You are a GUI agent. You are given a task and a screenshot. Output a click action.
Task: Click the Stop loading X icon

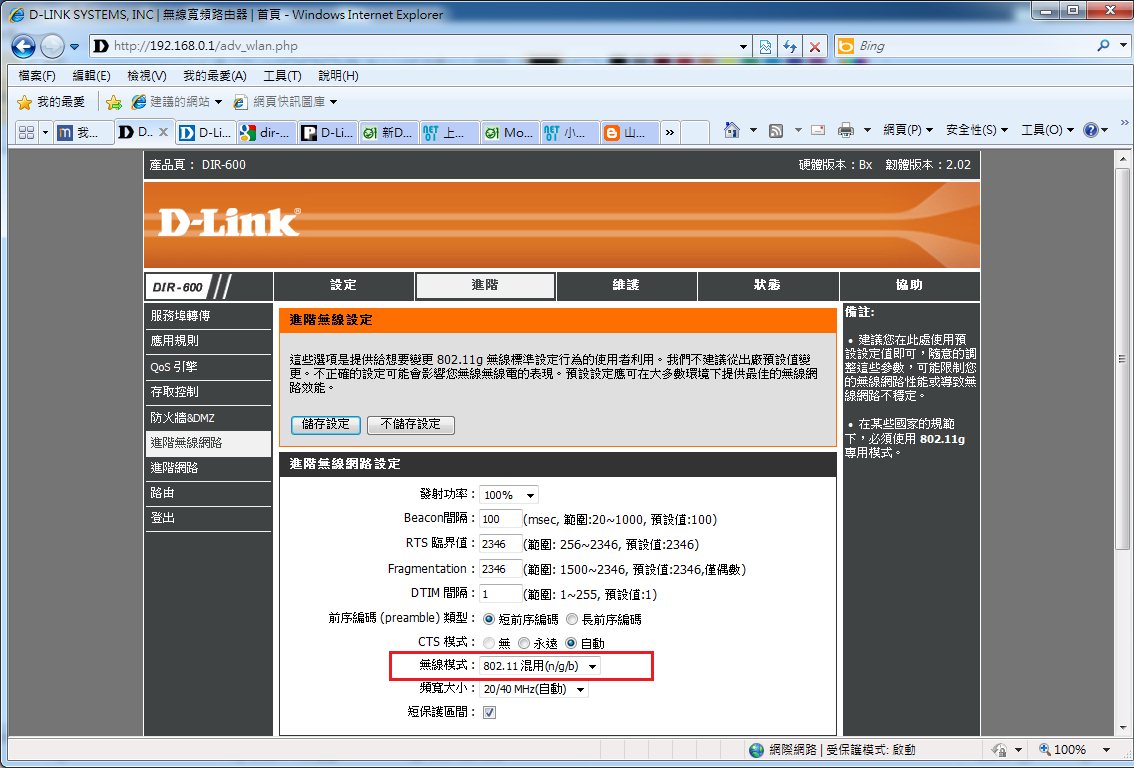(816, 46)
